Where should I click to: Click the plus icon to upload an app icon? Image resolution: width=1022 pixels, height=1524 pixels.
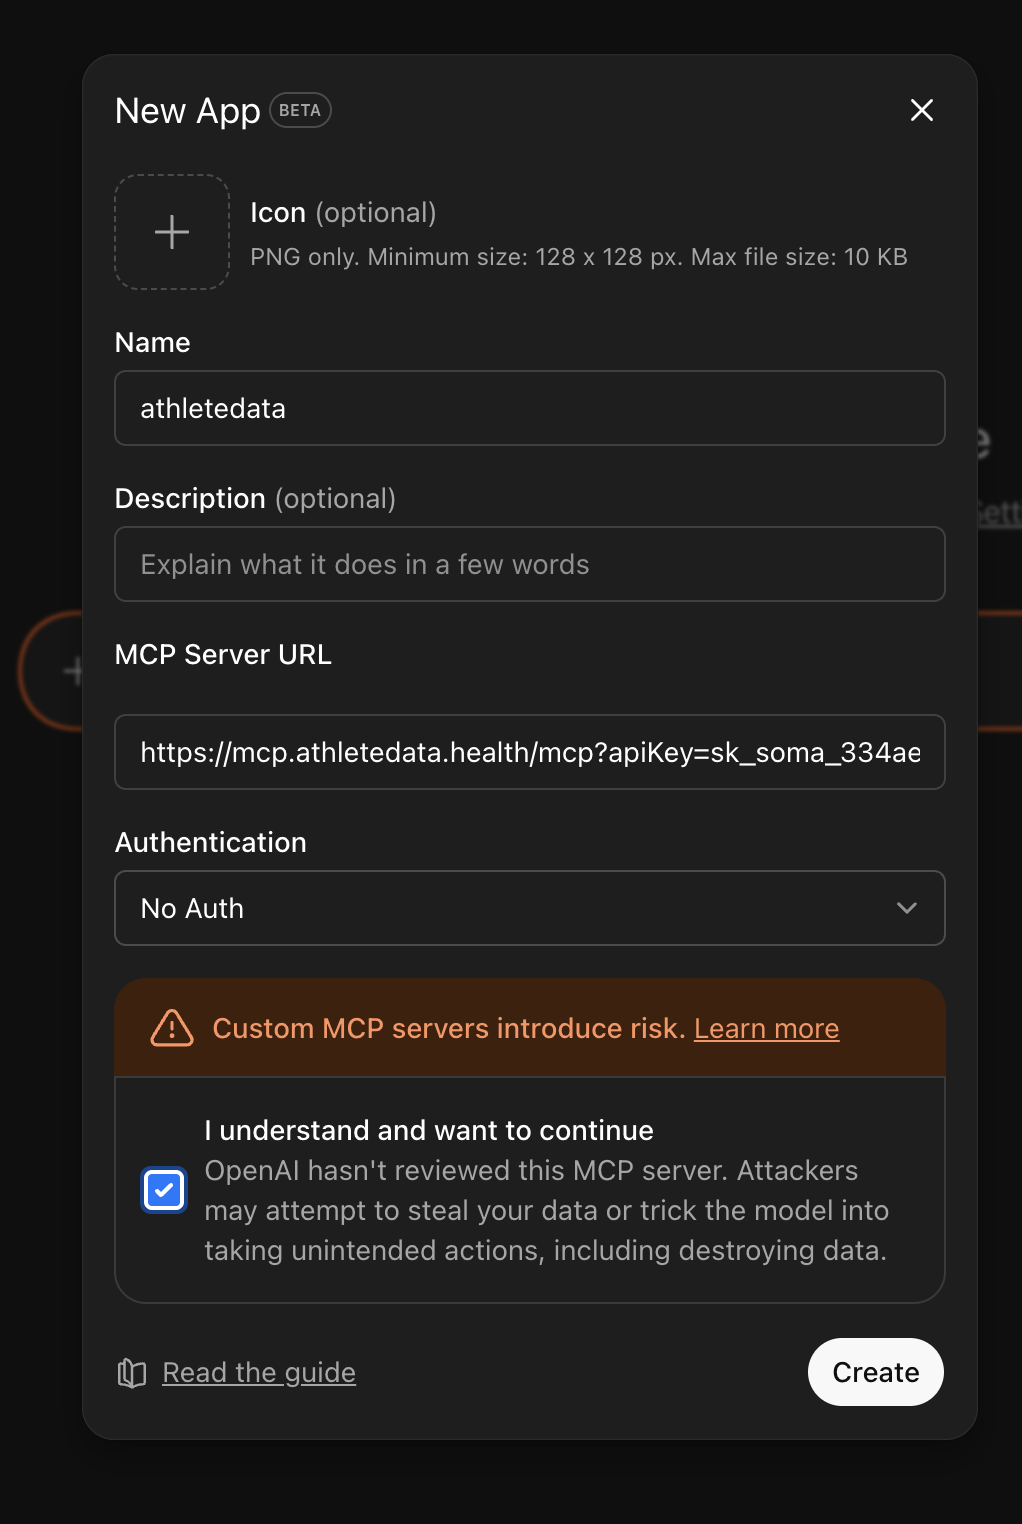coord(172,232)
